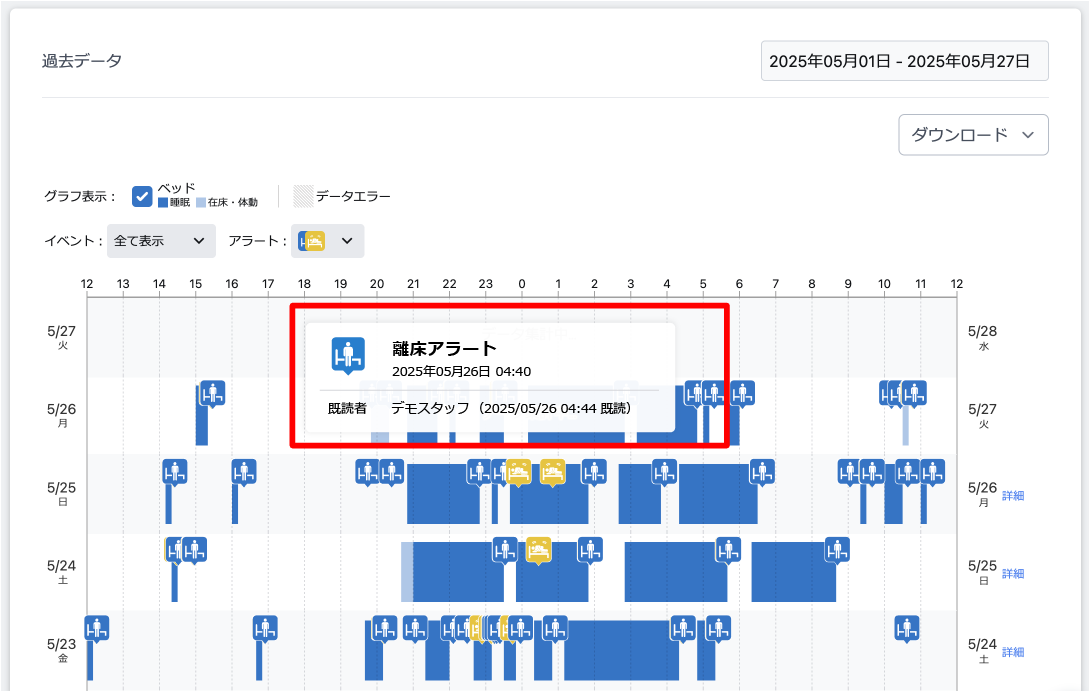
Task: Open the 5/25 row bed-exit marker at 16:00
Action: (x=244, y=471)
